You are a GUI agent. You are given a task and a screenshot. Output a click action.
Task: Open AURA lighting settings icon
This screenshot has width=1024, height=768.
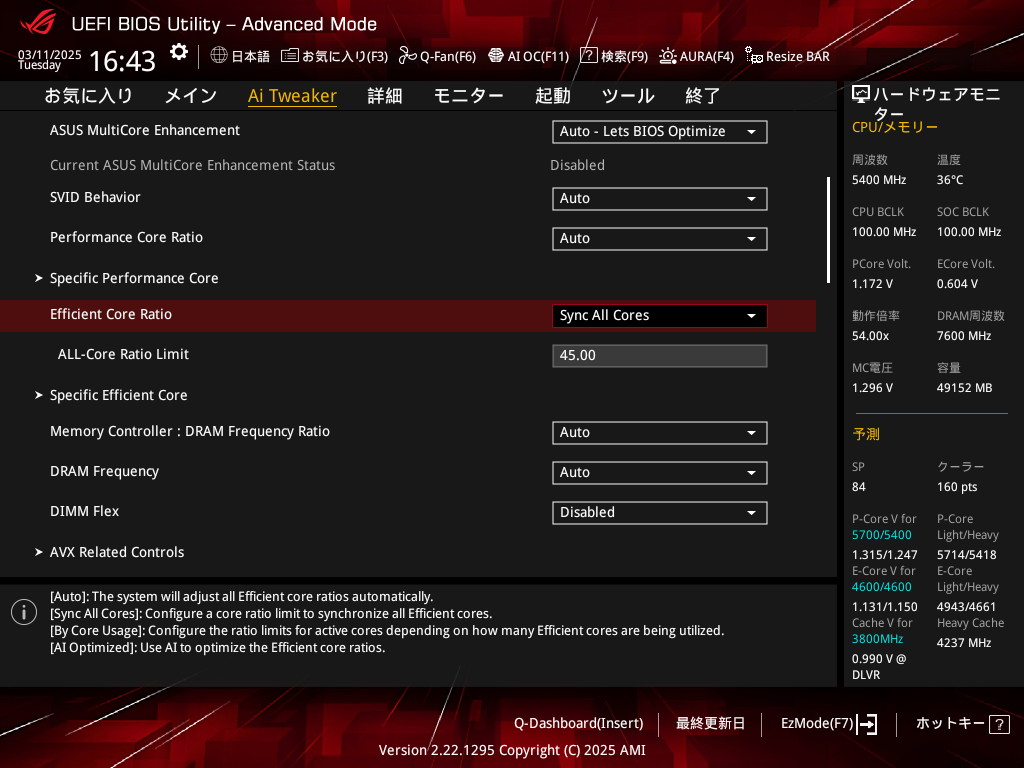pyautogui.click(x=667, y=56)
